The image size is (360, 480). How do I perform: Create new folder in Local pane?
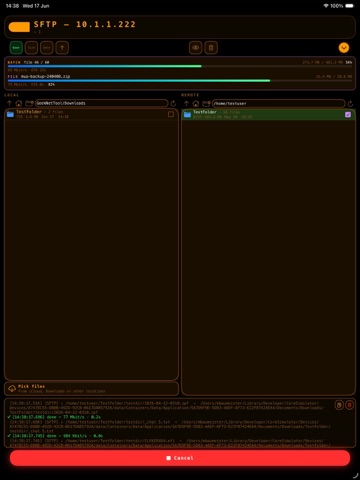(x=29, y=103)
